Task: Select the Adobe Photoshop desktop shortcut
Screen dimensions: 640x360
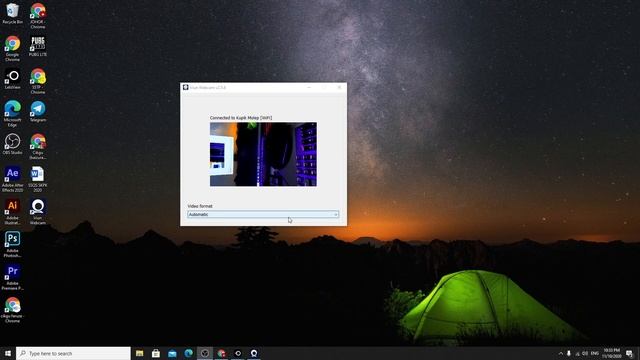Action: coord(13,244)
